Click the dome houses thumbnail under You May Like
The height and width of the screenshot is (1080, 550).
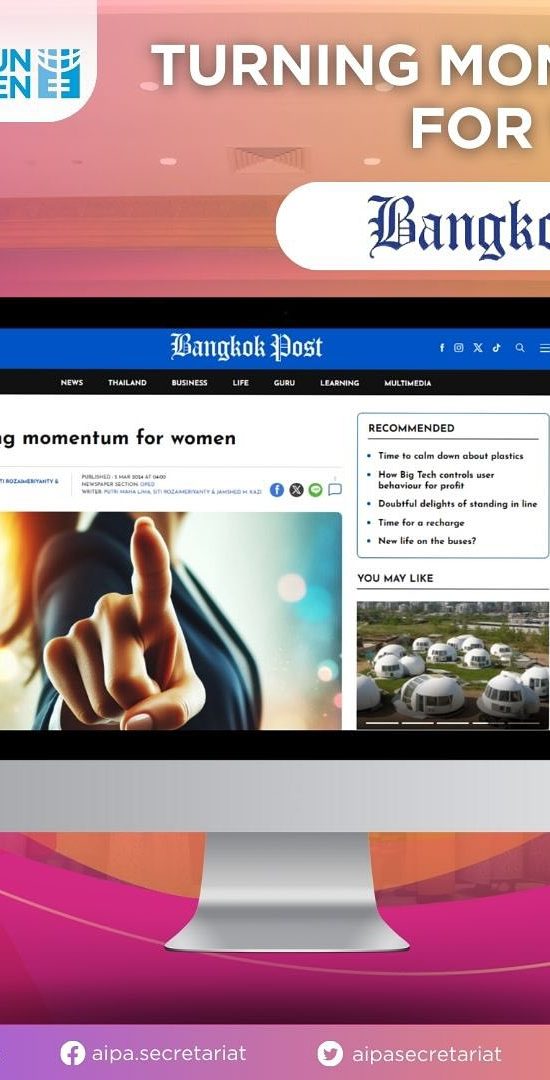click(453, 665)
